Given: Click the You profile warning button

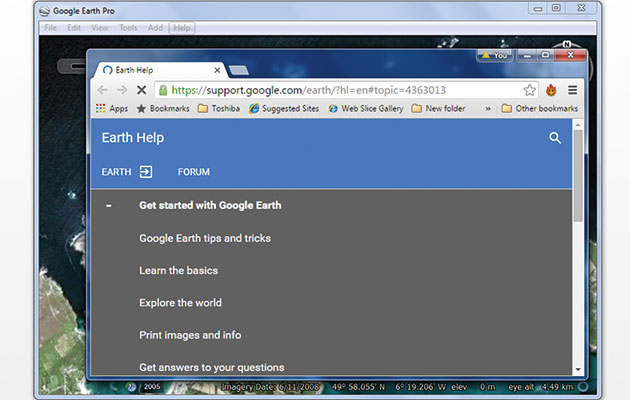Looking at the screenshot, I should pyautogui.click(x=495, y=55).
